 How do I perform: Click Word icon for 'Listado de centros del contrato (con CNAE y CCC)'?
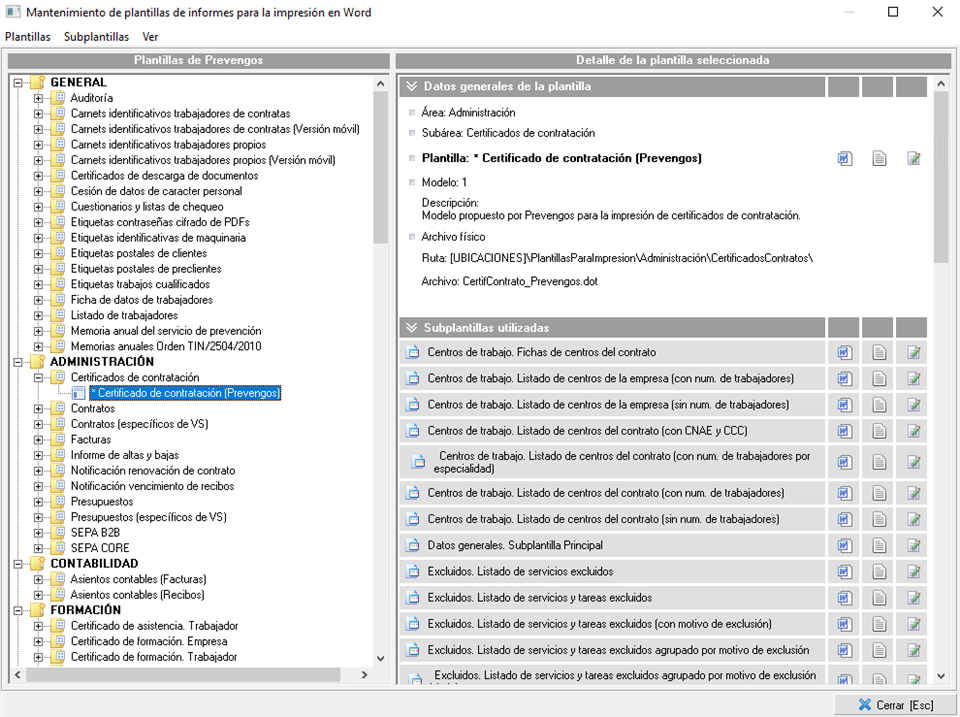[845, 431]
